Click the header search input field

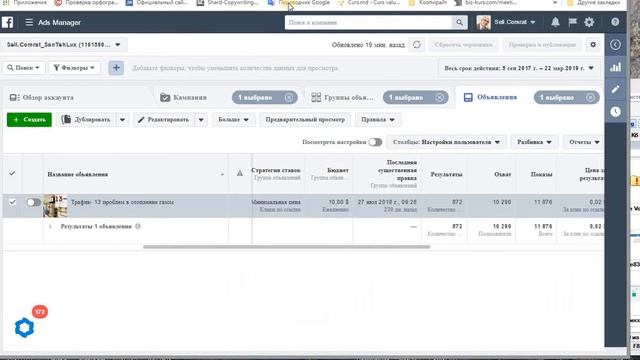pos(368,22)
